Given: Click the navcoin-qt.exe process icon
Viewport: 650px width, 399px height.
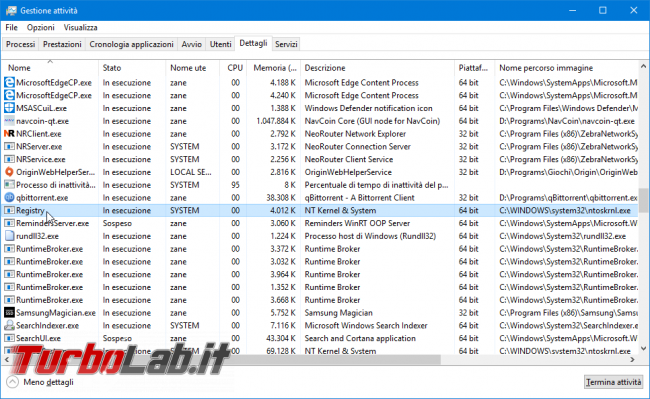Looking at the screenshot, I should tap(9, 121).
